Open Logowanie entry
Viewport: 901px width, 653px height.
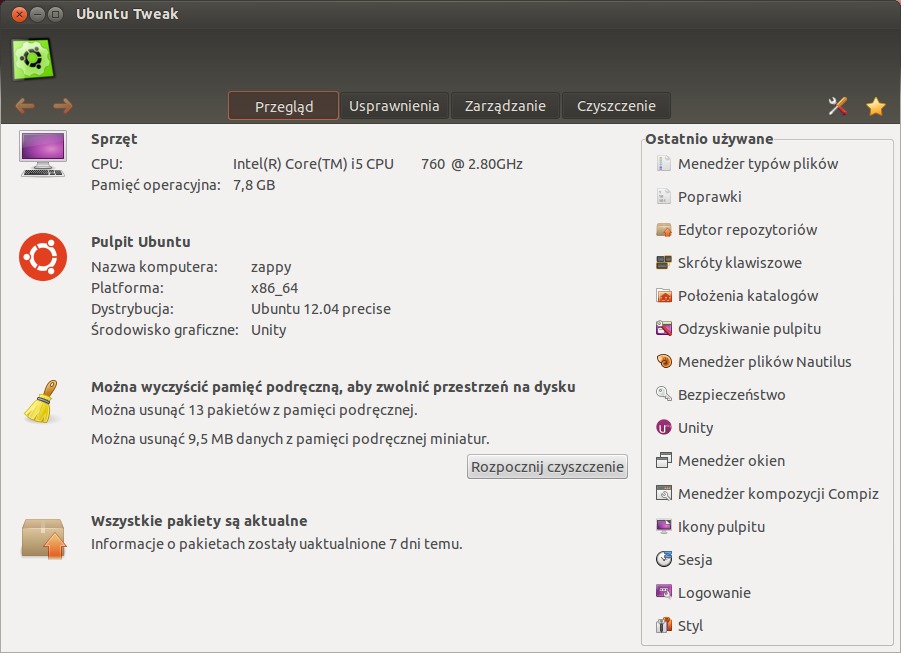pyautogui.click(x=714, y=592)
